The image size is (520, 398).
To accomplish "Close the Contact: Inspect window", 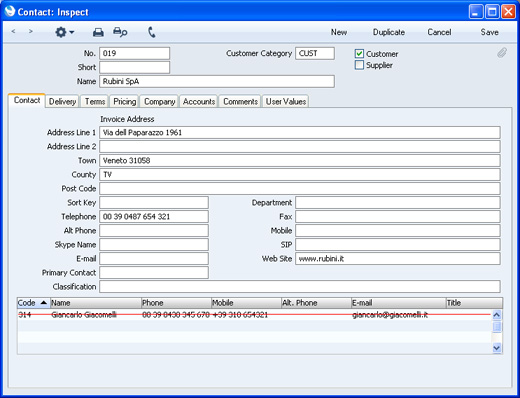I will (508, 12).
